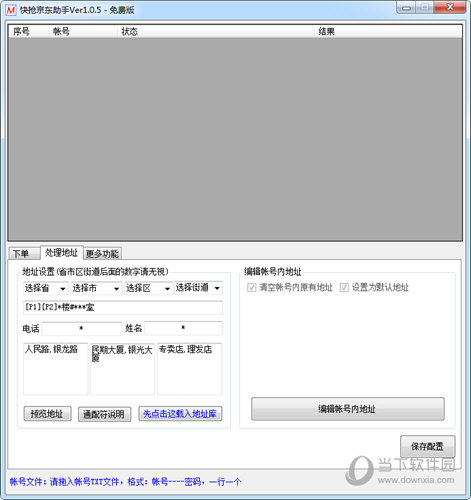The width and height of the screenshot is (471, 500).
Task: Toggle 设置为默认地址 checkbox
Action: click(x=344, y=287)
